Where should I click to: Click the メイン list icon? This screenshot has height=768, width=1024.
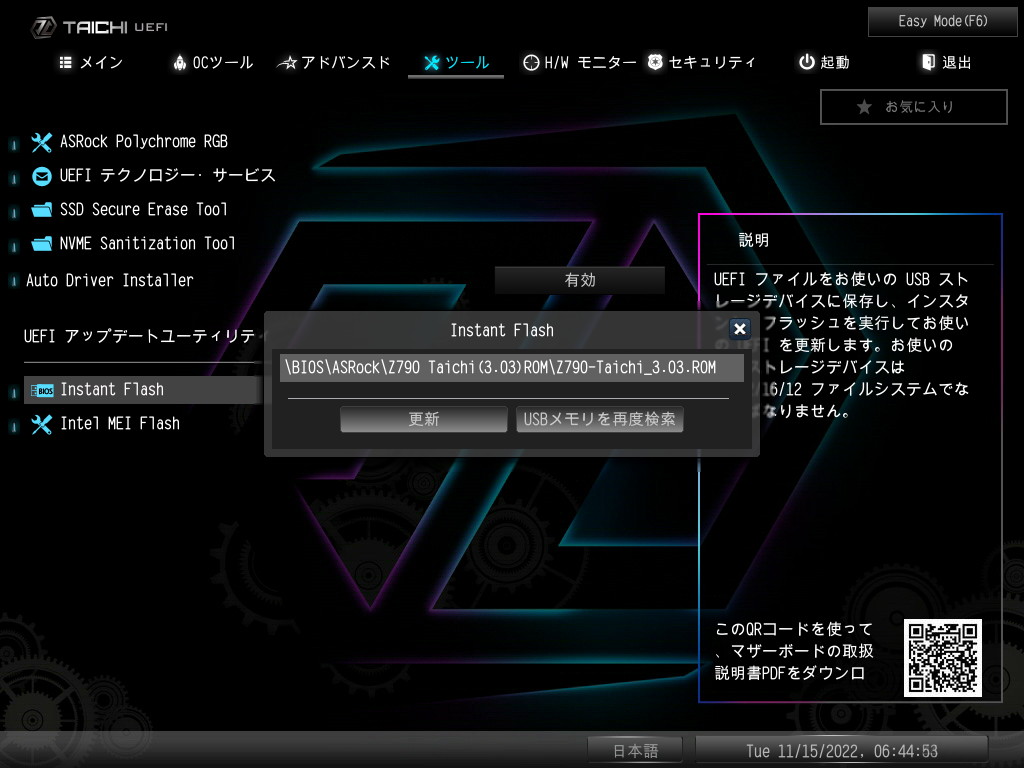65,62
